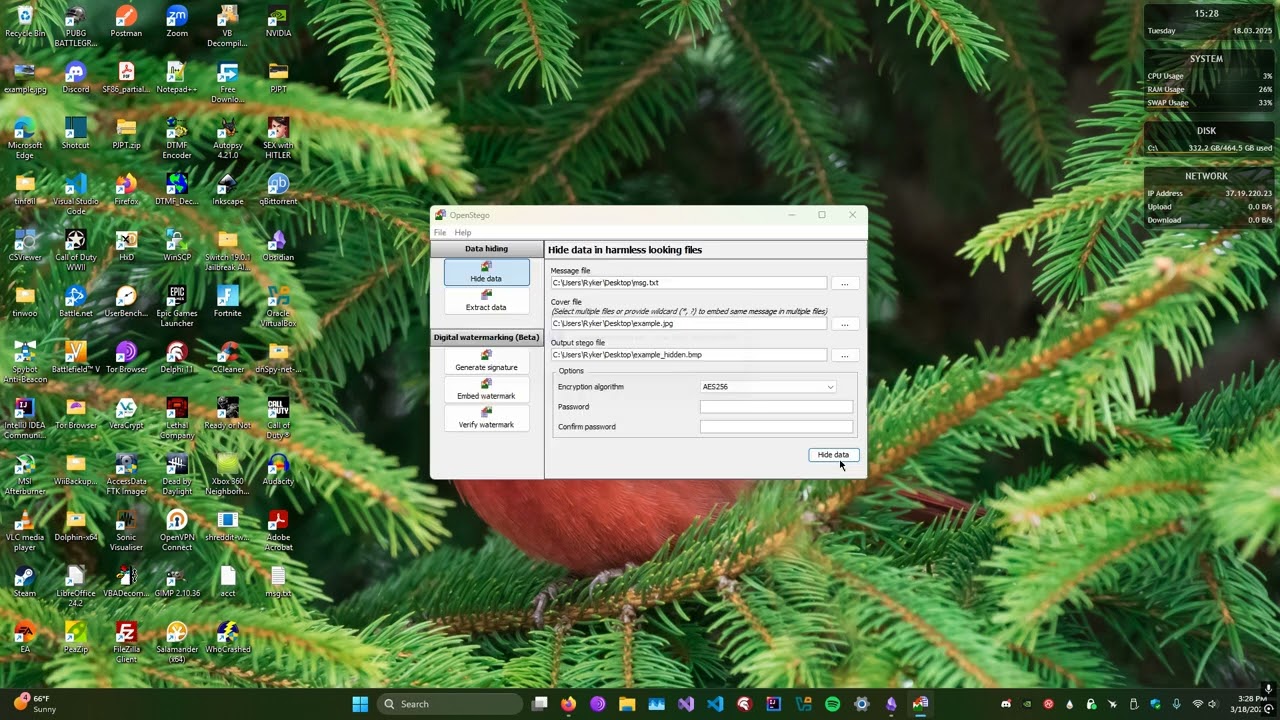Viewport: 1280px width, 720px height.
Task: Select Hide data in the sidebar panel
Action: [486, 272]
